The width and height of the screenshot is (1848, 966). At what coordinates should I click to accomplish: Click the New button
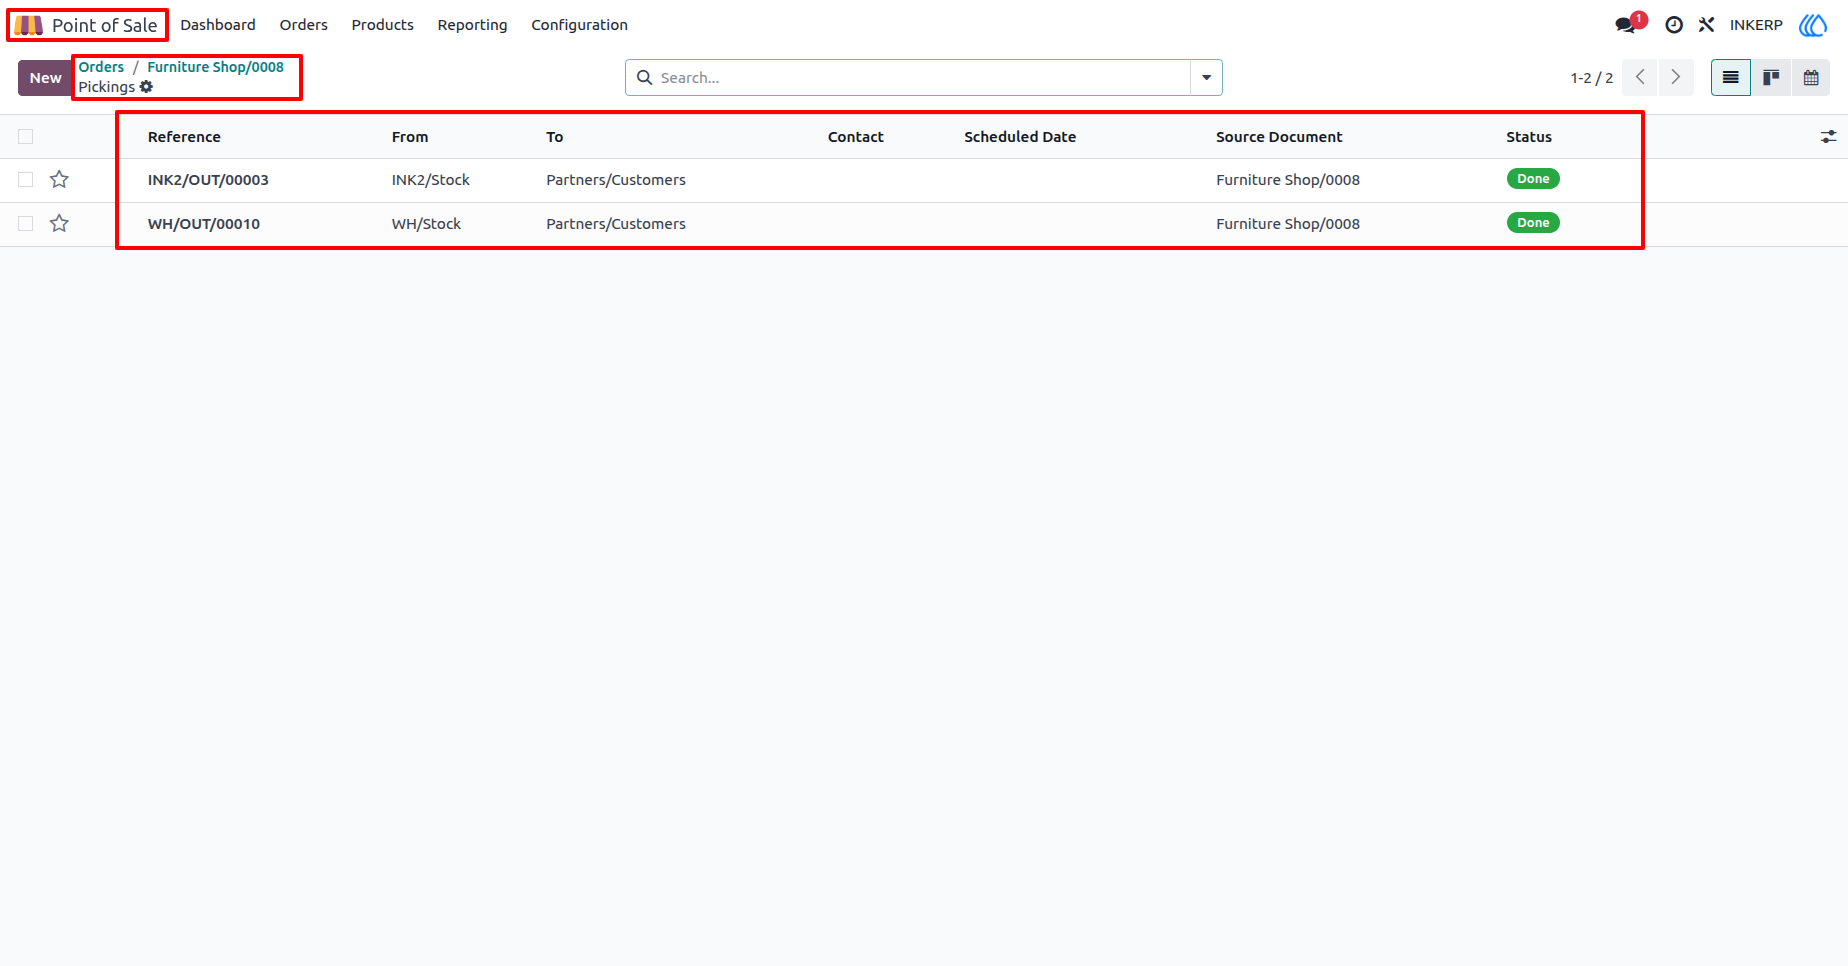(45, 78)
